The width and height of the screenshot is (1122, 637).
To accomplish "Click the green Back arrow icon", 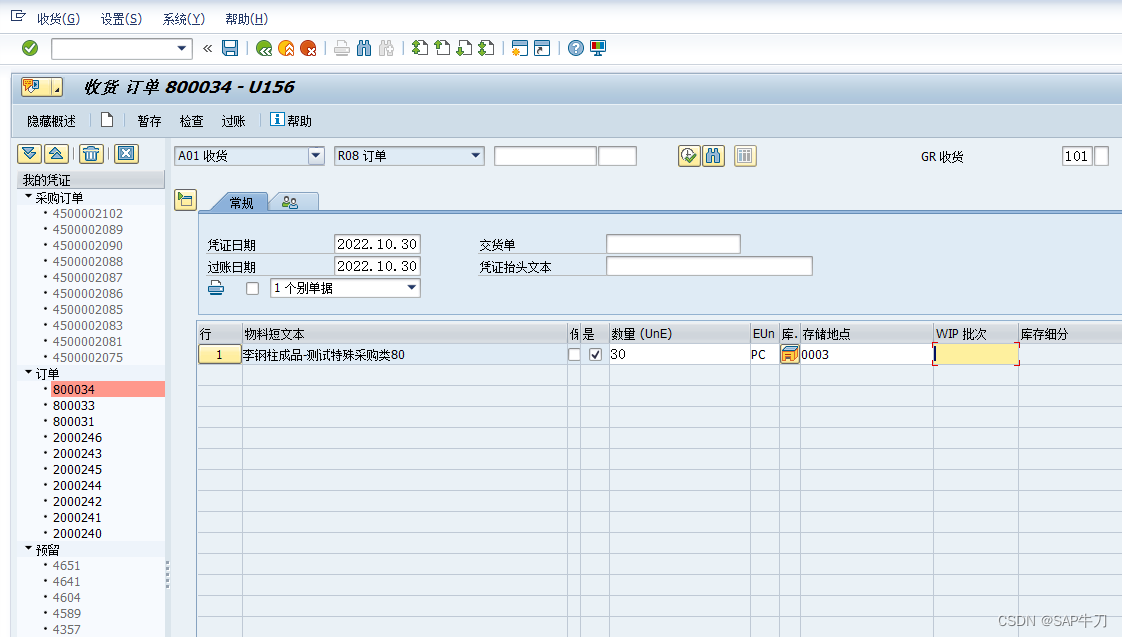I will [264, 48].
